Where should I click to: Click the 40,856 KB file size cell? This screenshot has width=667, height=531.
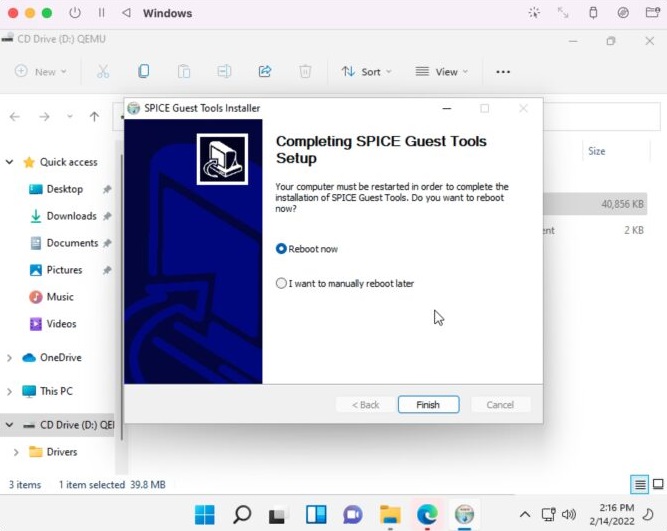pos(622,204)
